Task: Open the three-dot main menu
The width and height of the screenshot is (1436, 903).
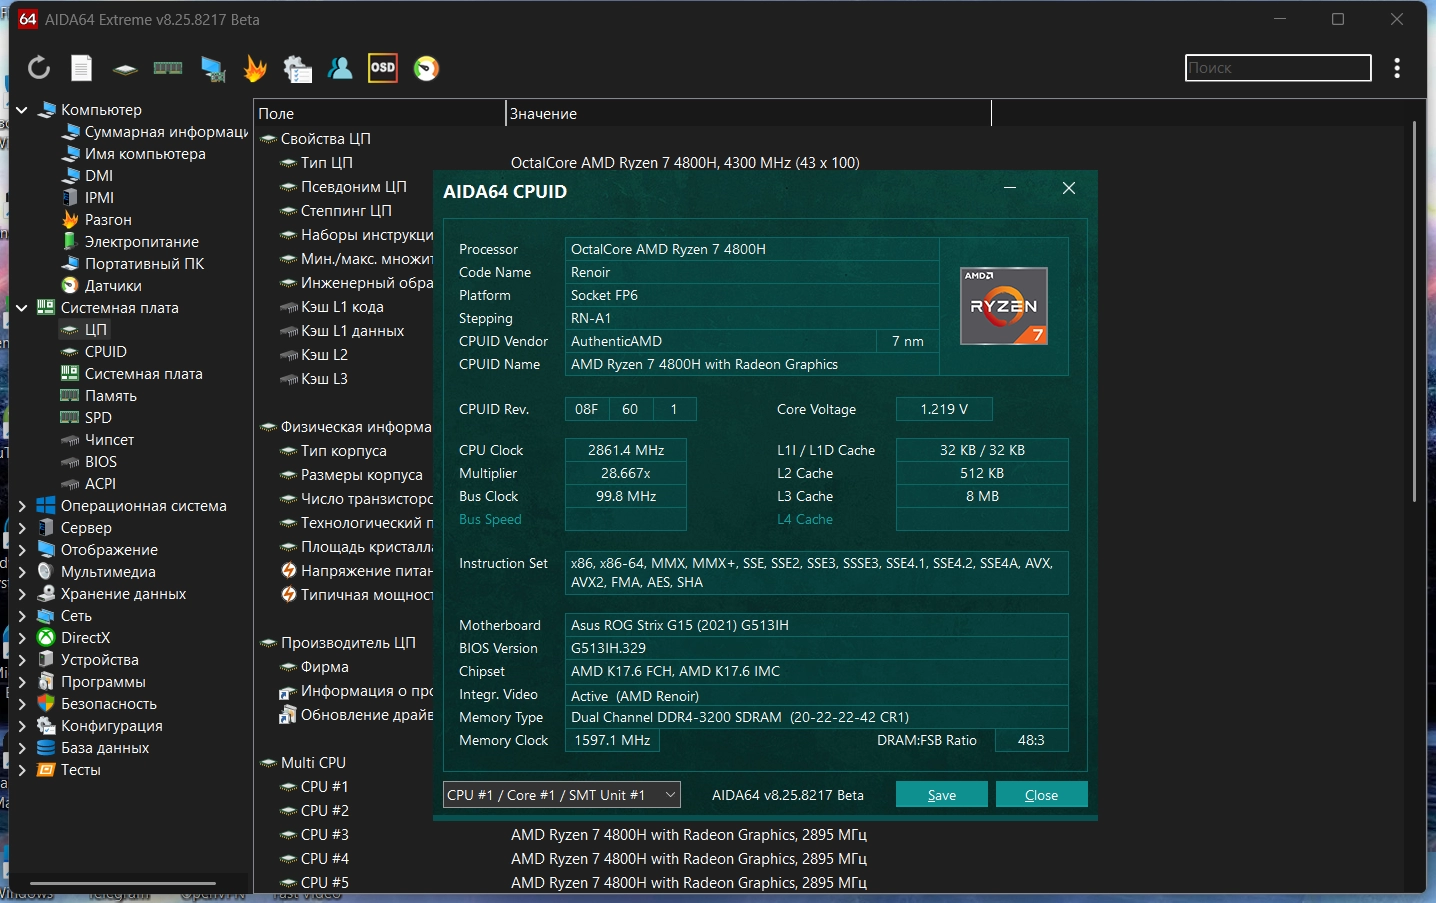Action: [x=1397, y=68]
